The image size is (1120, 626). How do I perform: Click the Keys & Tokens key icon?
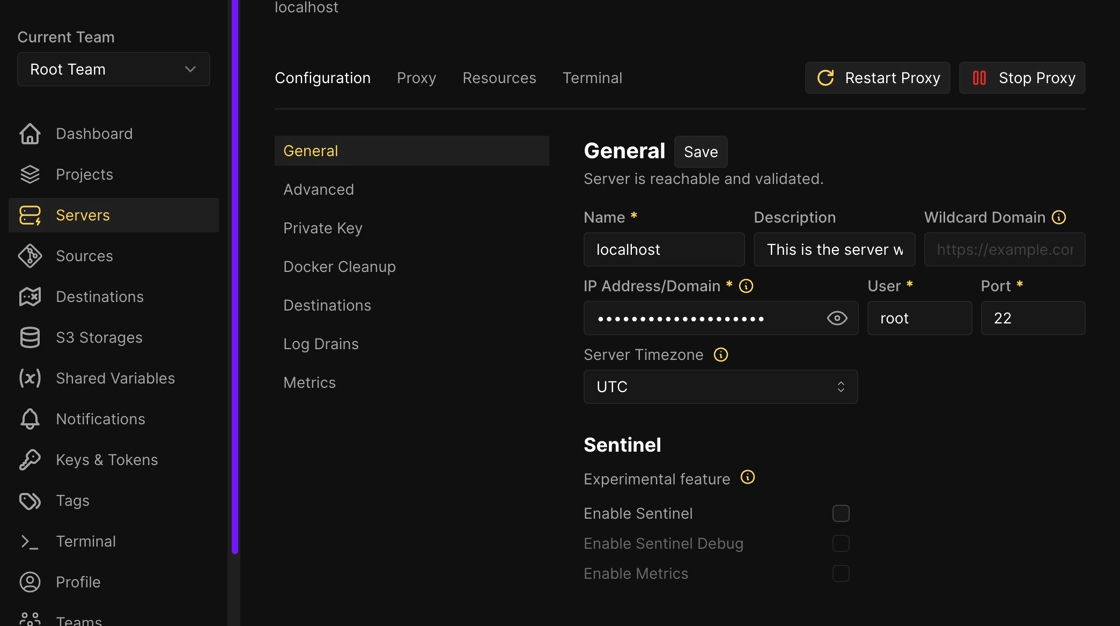30,460
